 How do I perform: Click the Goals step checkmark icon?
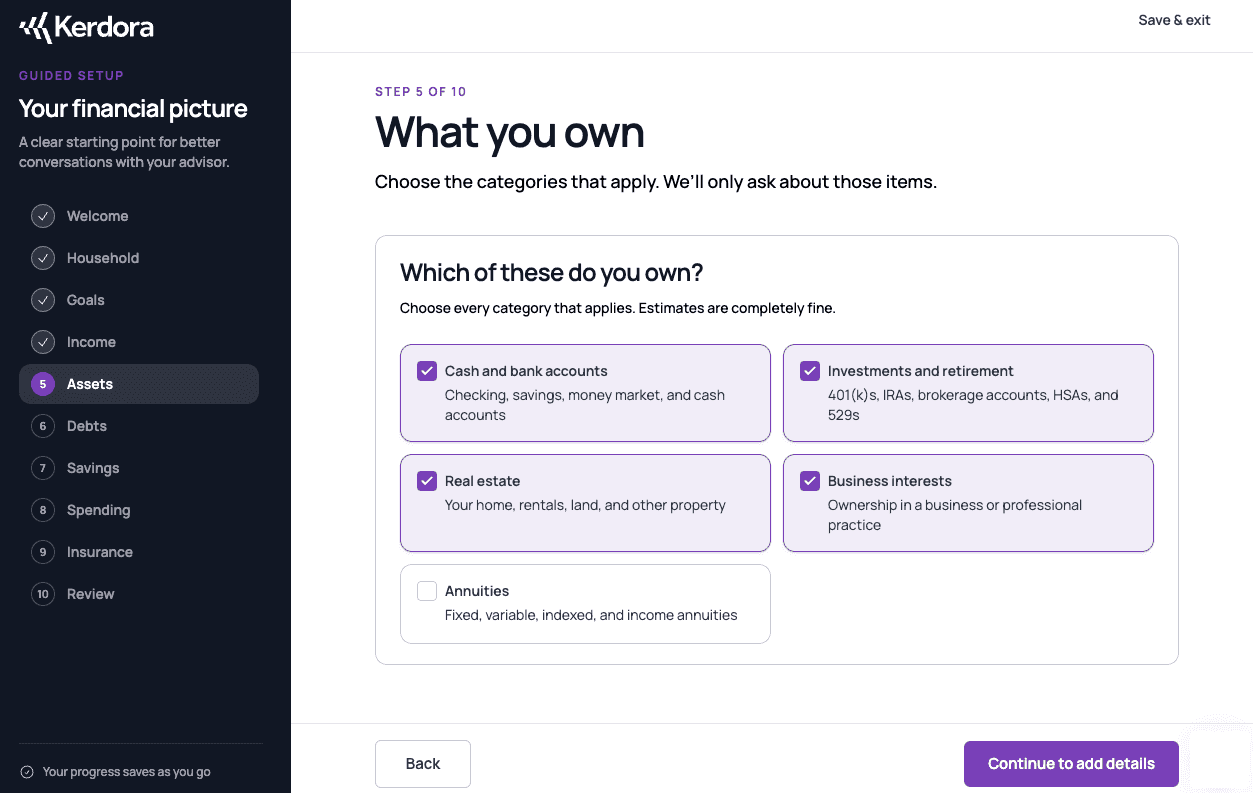[x=42, y=300]
